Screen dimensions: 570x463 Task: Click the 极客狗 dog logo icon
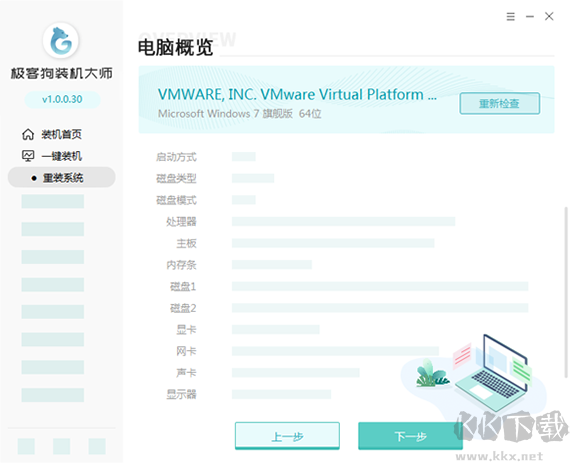(x=61, y=40)
